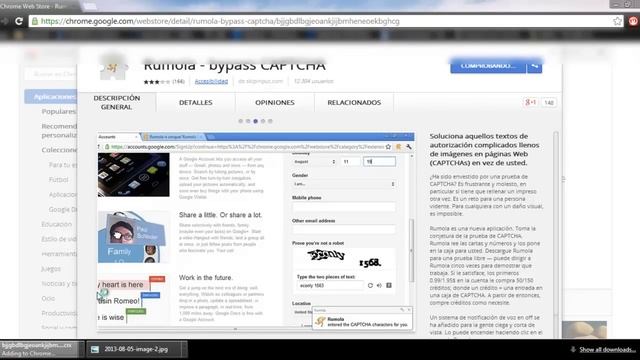Click the review count (144)
Screen dimensions: 640x360
pos(178,82)
